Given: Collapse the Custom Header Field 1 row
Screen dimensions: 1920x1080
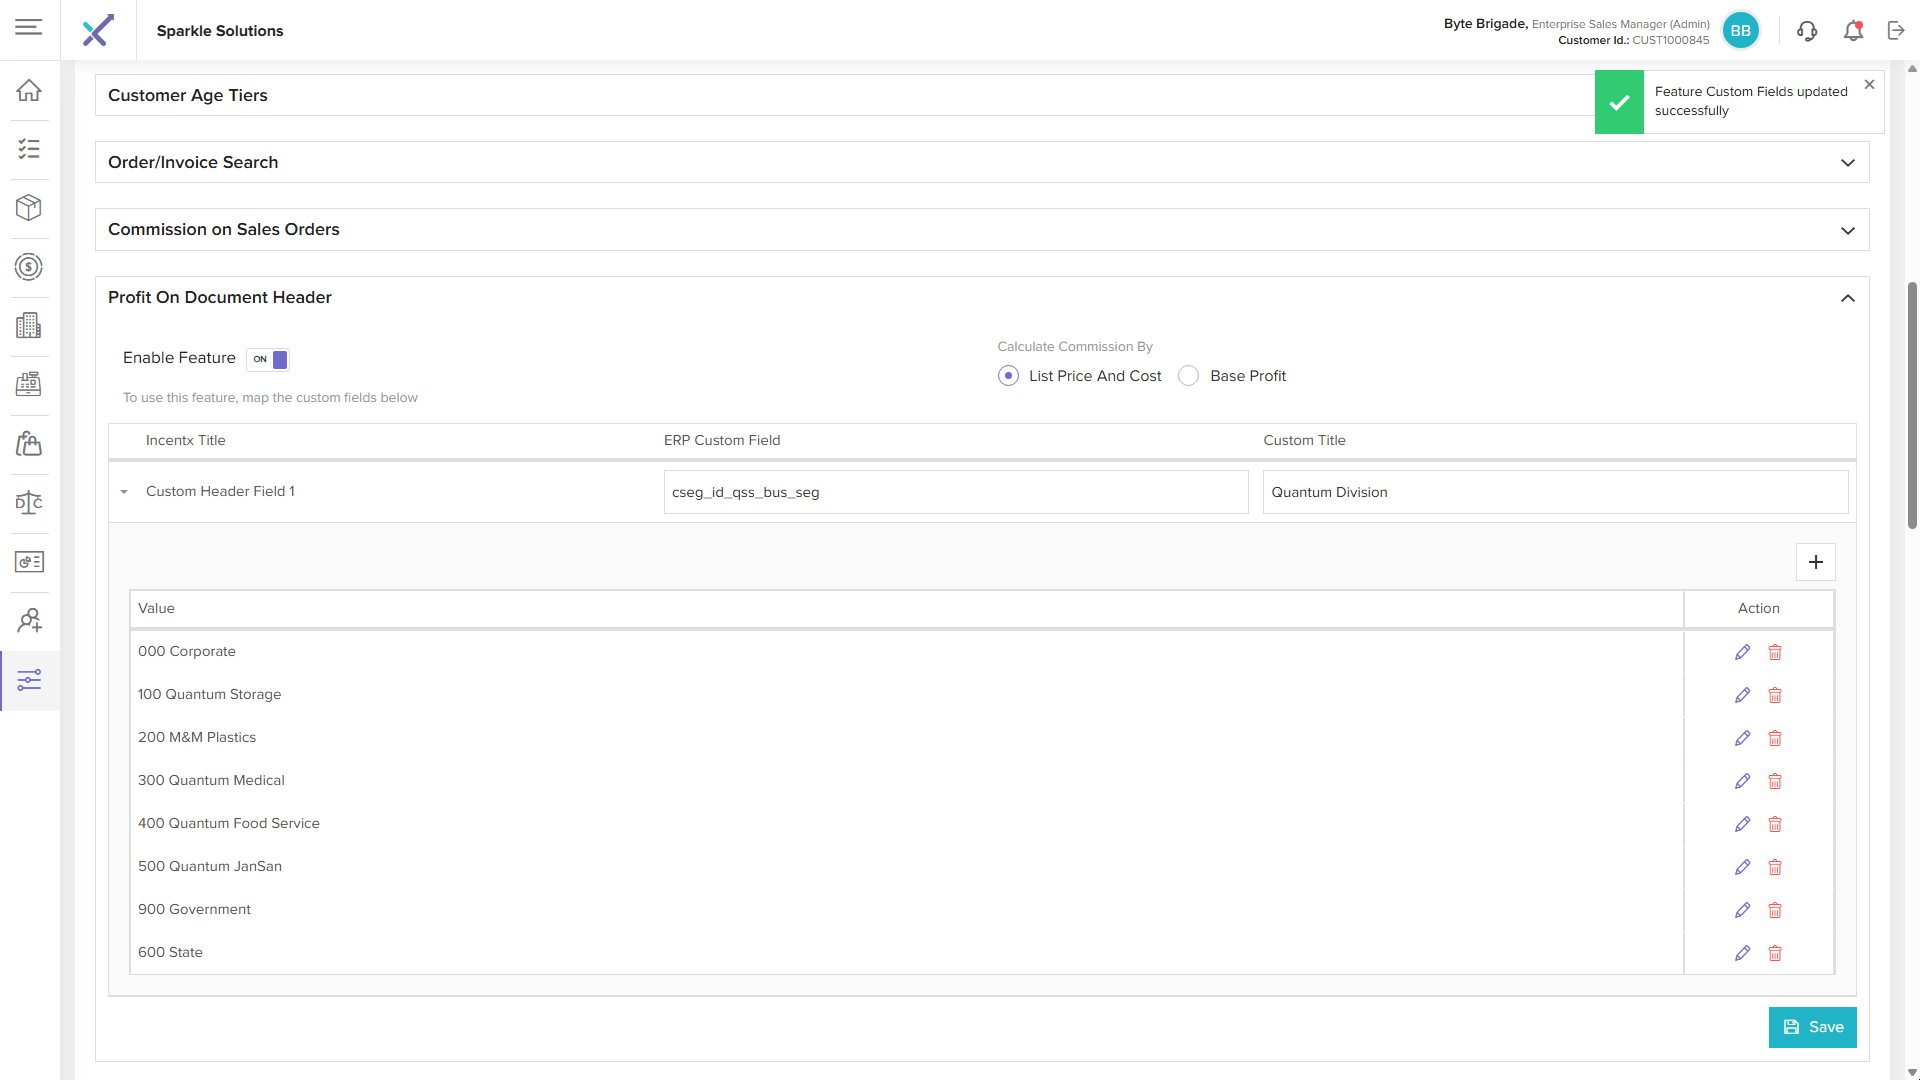Looking at the screenshot, I should click(x=124, y=492).
